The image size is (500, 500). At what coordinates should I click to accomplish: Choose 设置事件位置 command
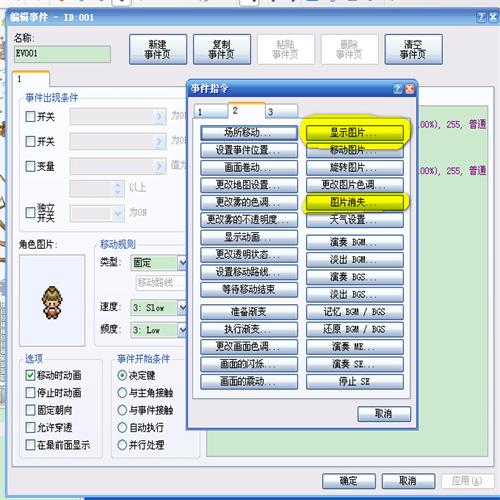249,150
